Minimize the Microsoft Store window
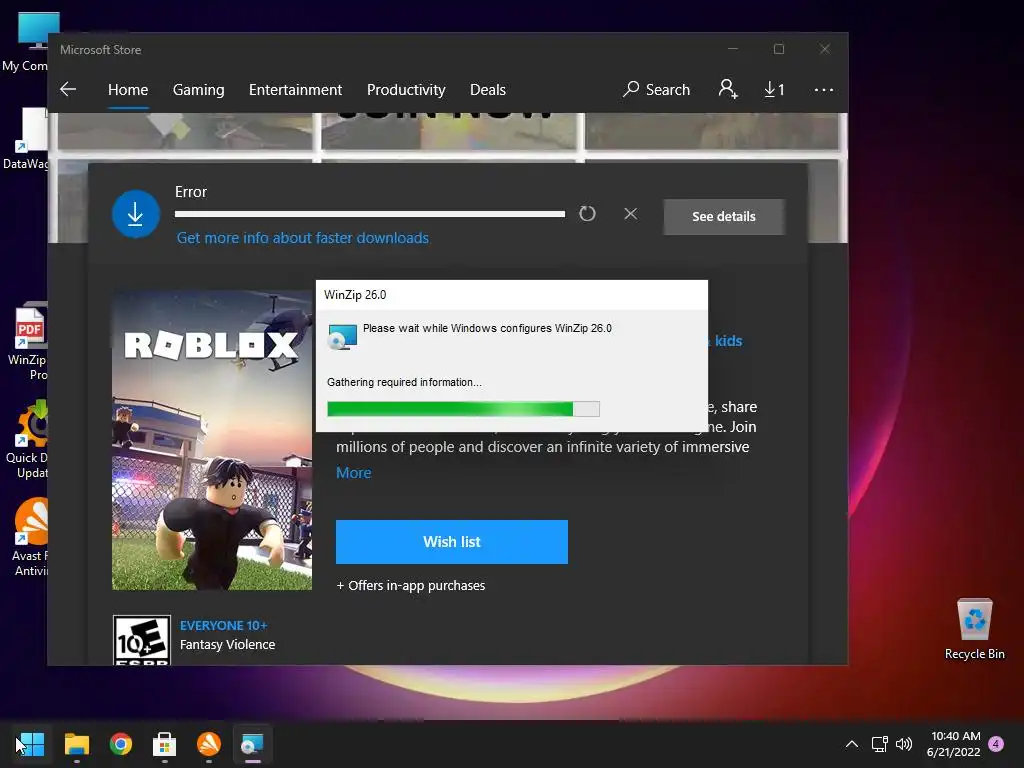This screenshot has height=768, width=1024. click(733, 49)
